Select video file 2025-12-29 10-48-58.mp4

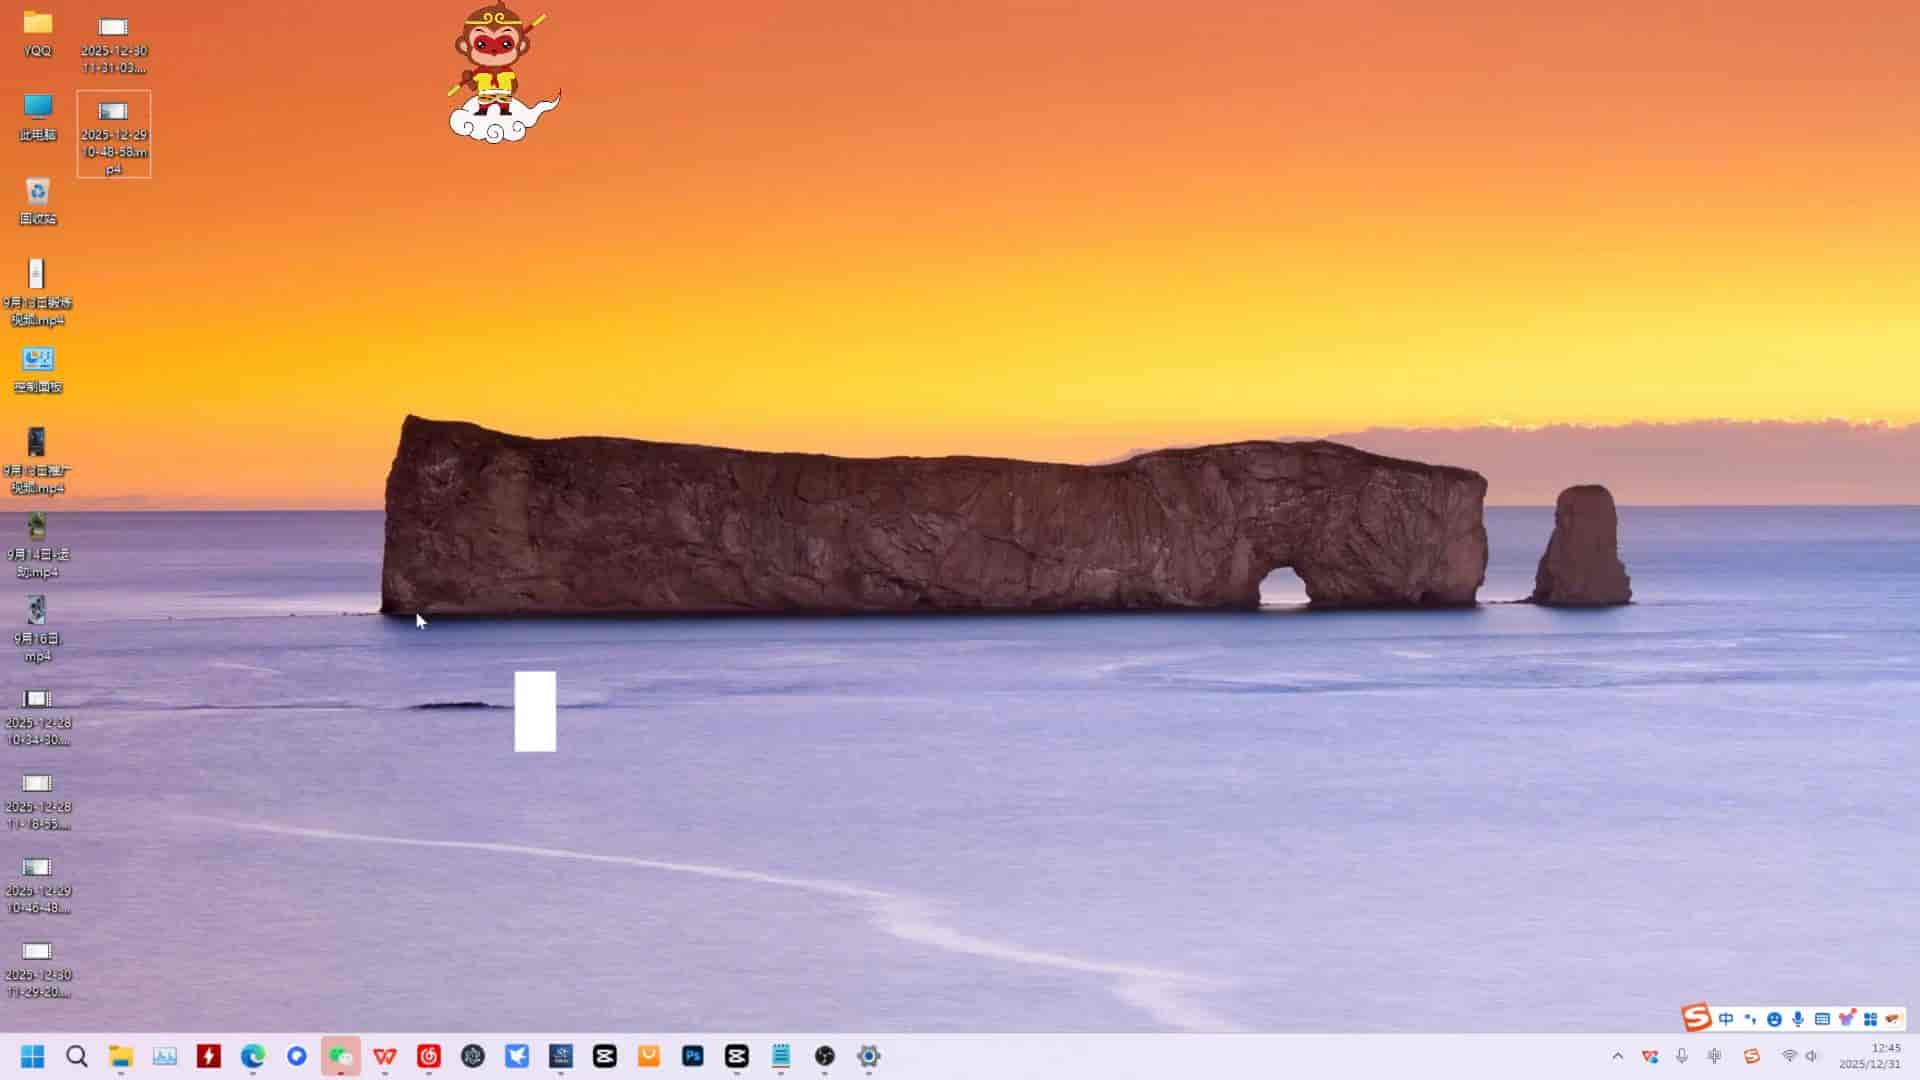tap(114, 135)
